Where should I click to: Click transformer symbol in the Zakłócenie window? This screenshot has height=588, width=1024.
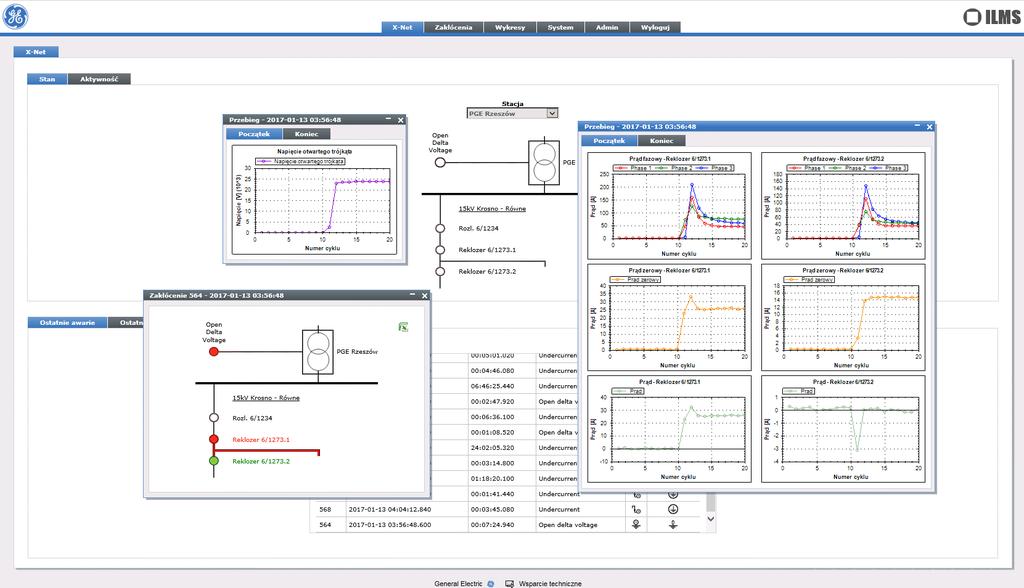point(318,351)
